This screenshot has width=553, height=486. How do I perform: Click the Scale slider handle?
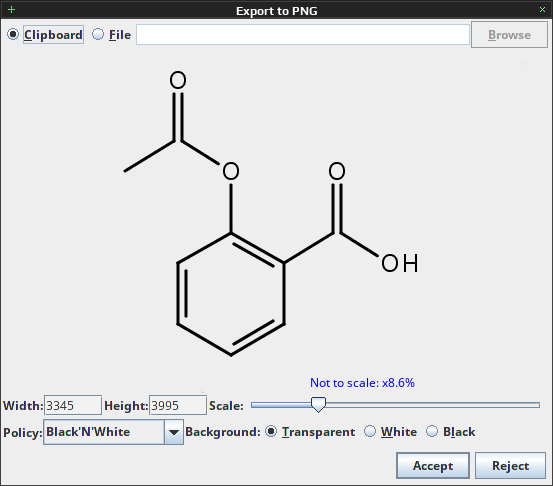tap(318, 405)
